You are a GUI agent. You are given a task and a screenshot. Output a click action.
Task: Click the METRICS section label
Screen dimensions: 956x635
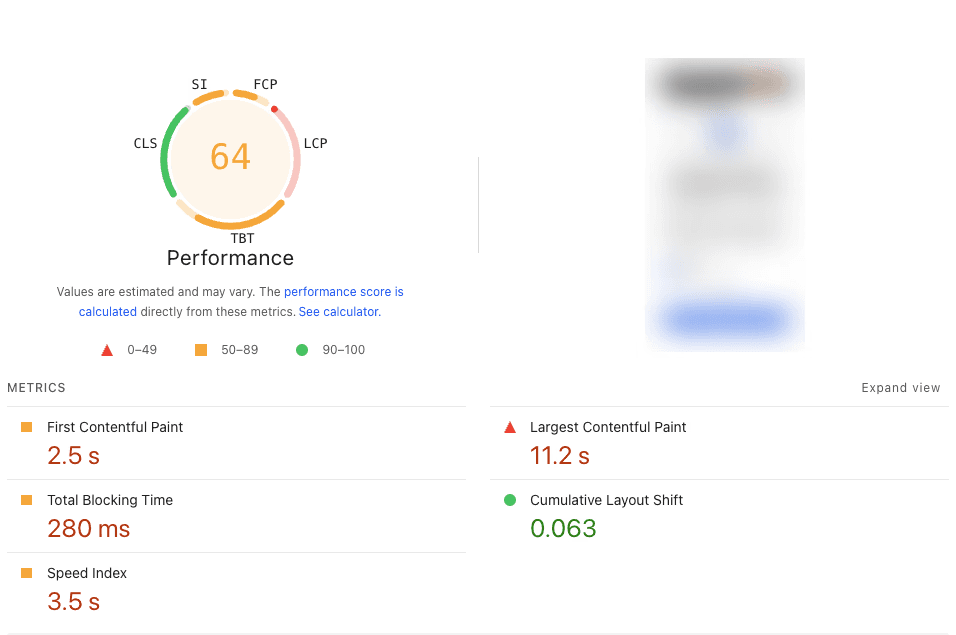pyautogui.click(x=36, y=388)
